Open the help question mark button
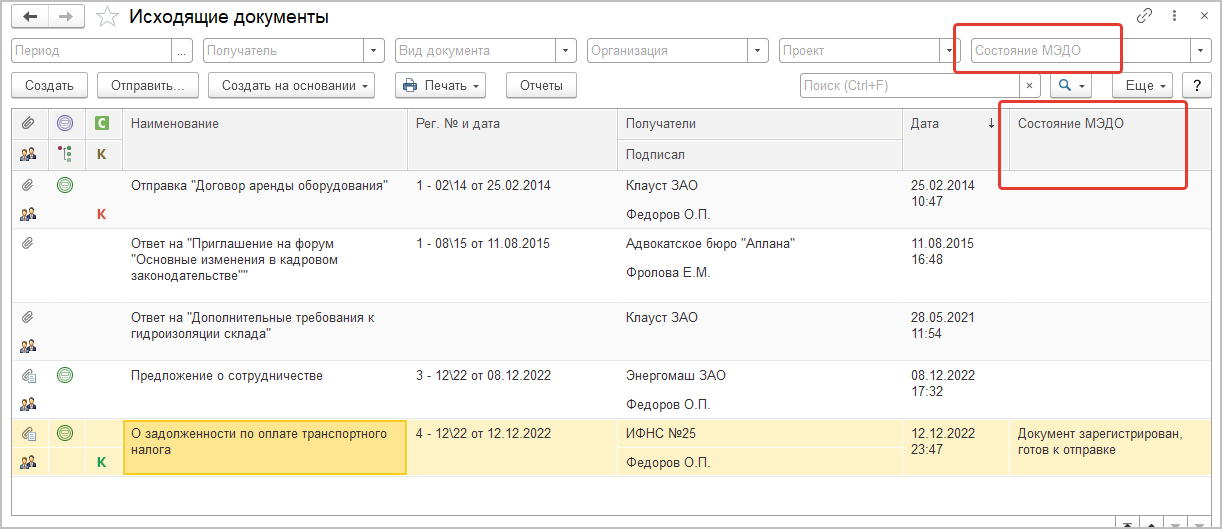The height and width of the screenshot is (529, 1222). tap(1196, 86)
